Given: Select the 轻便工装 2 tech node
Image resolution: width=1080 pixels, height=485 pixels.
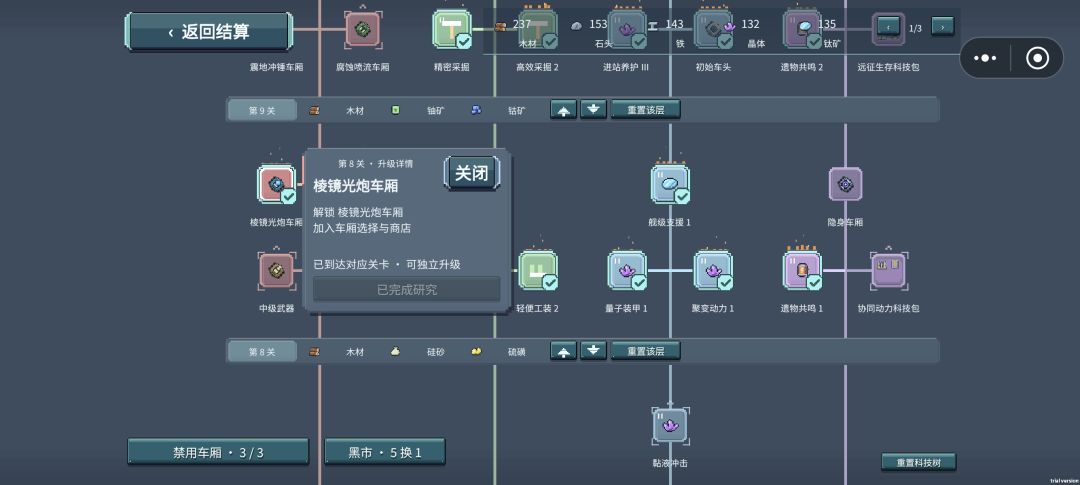Looking at the screenshot, I should [538, 270].
